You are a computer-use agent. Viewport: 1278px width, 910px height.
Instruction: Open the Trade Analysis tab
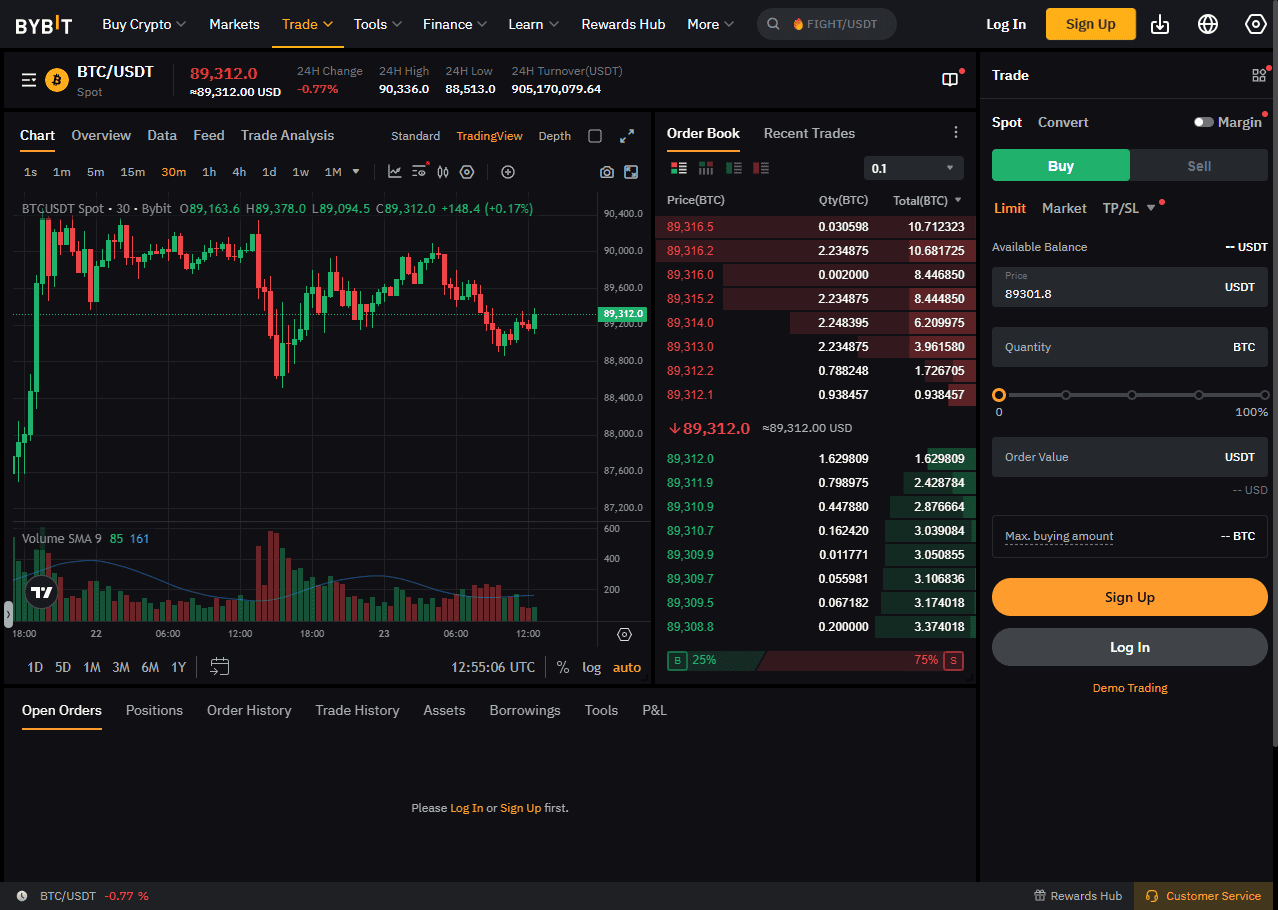click(x=290, y=135)
